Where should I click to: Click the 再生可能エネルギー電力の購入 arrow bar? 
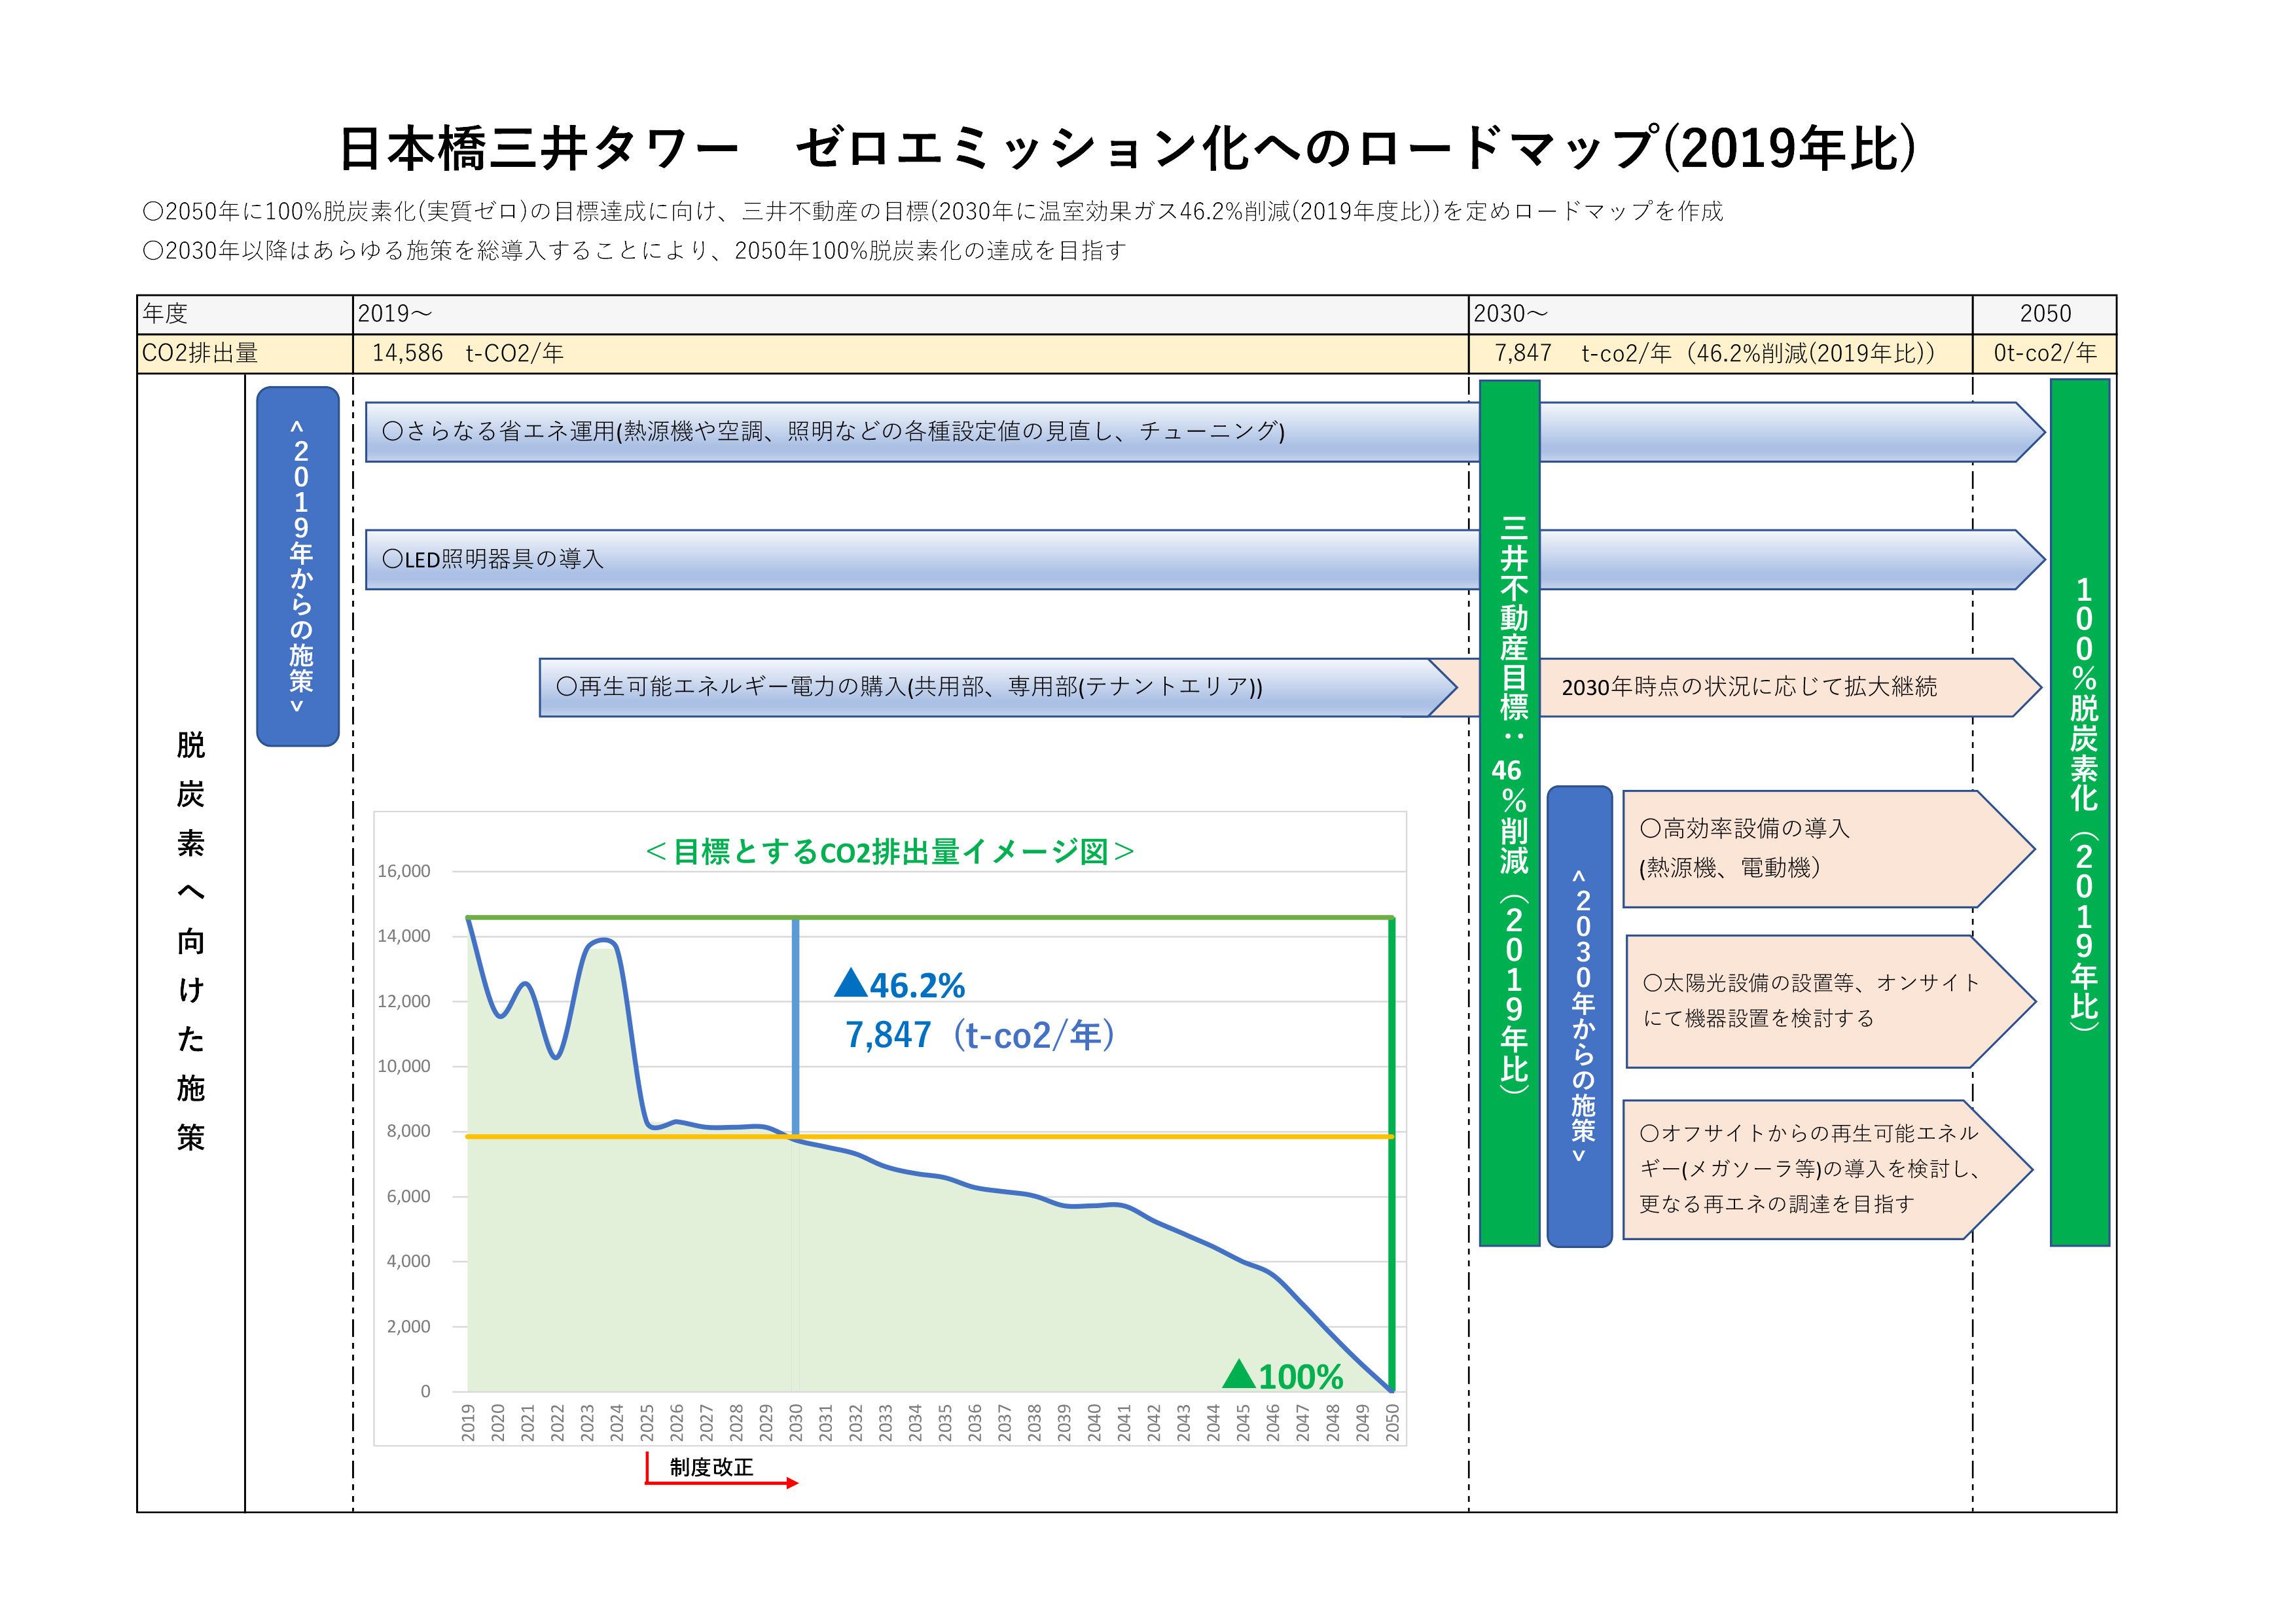tap(998, 687)
